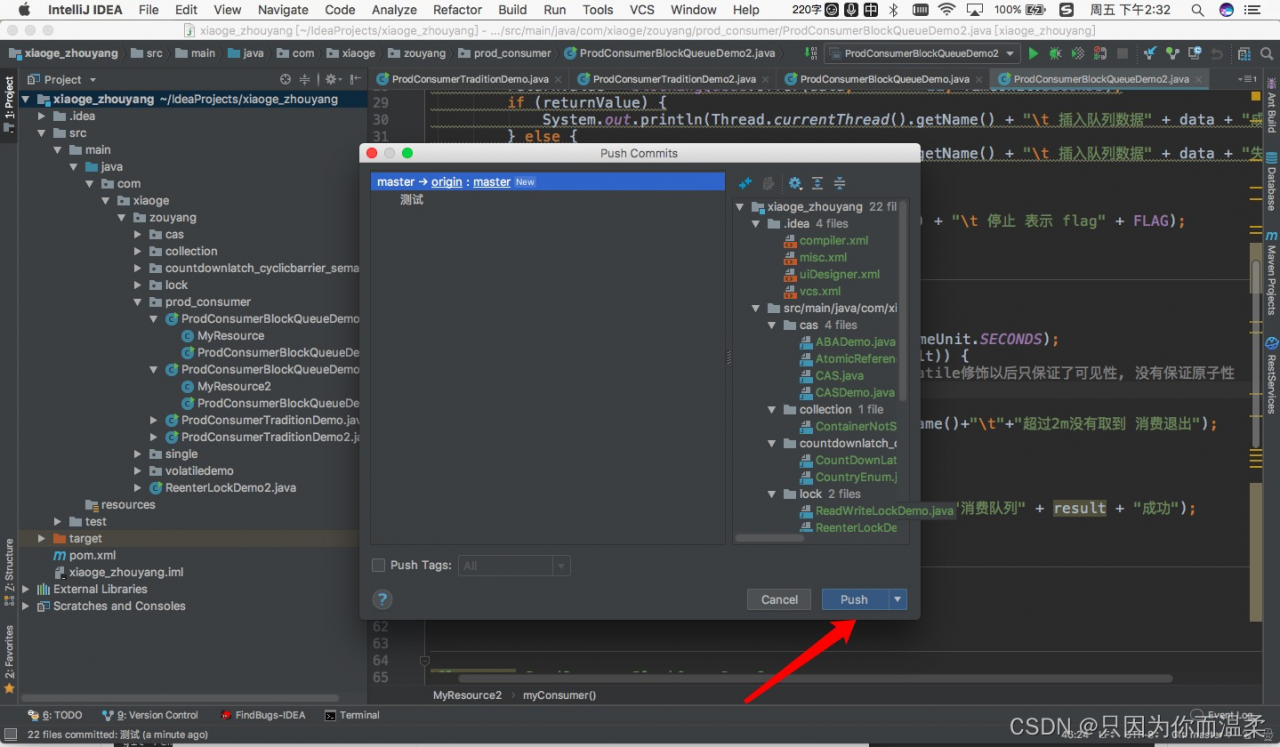Open the Push button dropdown arrow
Viewport: 1280px width, 747px height.
tap(897, 599)
